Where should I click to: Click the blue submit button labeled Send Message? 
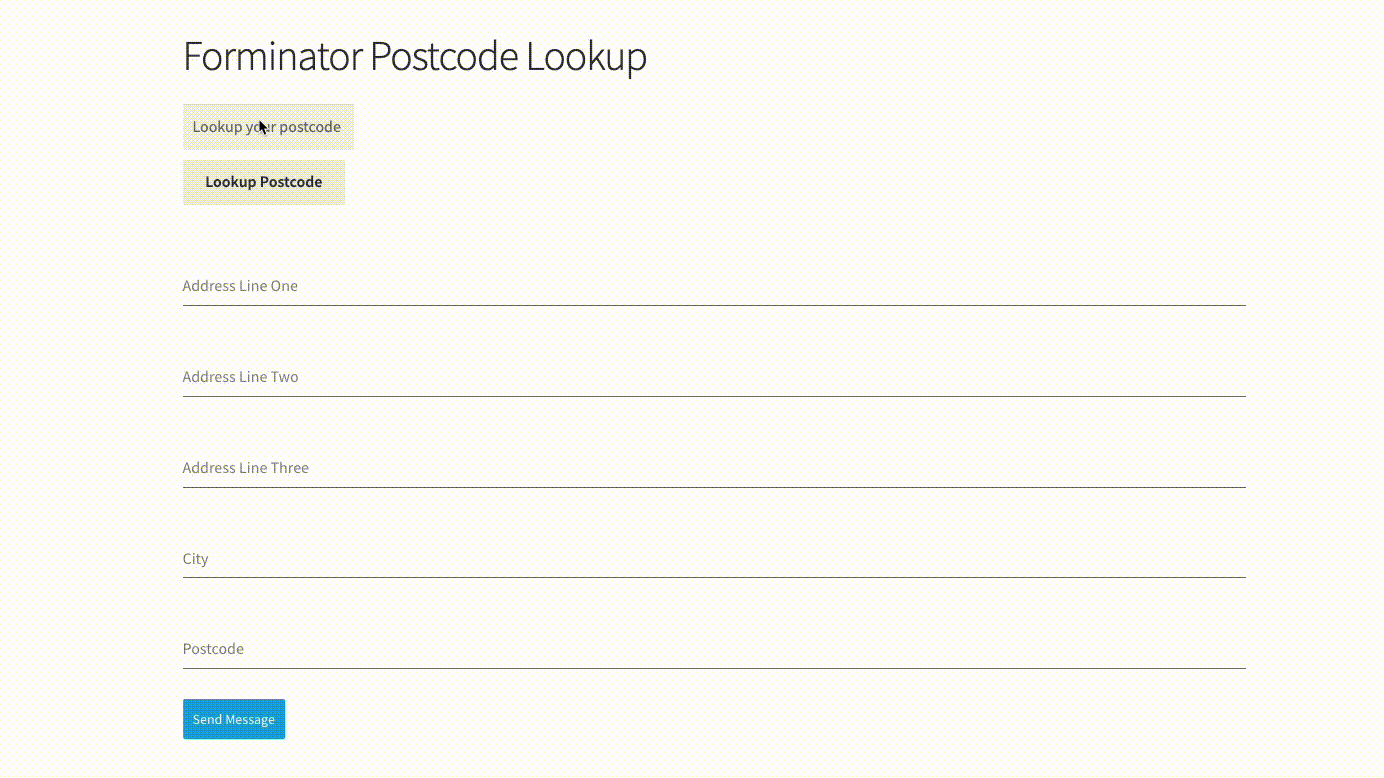[x=233, y=718]
